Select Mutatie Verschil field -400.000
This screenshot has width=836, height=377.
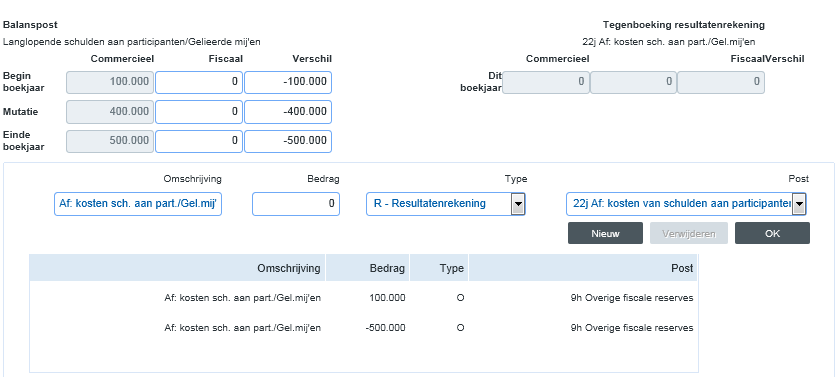pos(288,112)
